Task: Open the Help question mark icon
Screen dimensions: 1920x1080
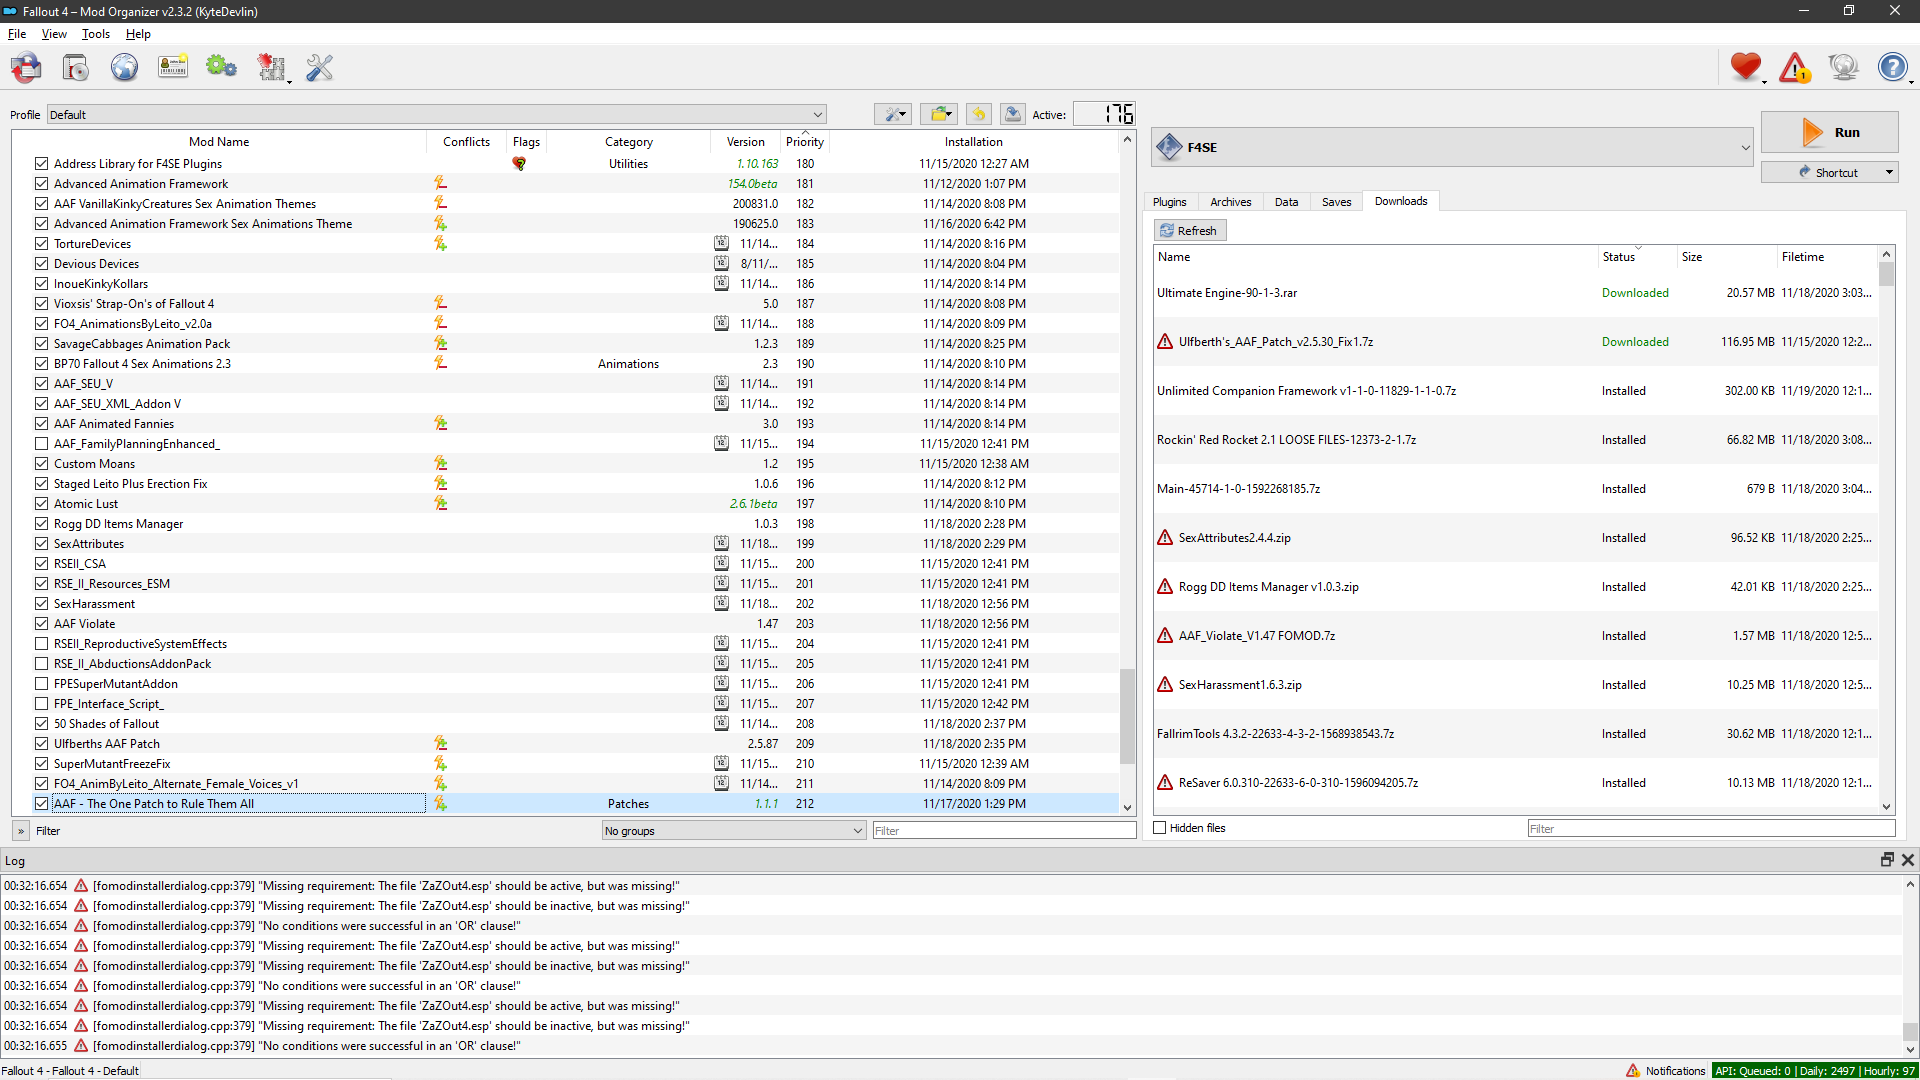Action: pos(1892,67)
